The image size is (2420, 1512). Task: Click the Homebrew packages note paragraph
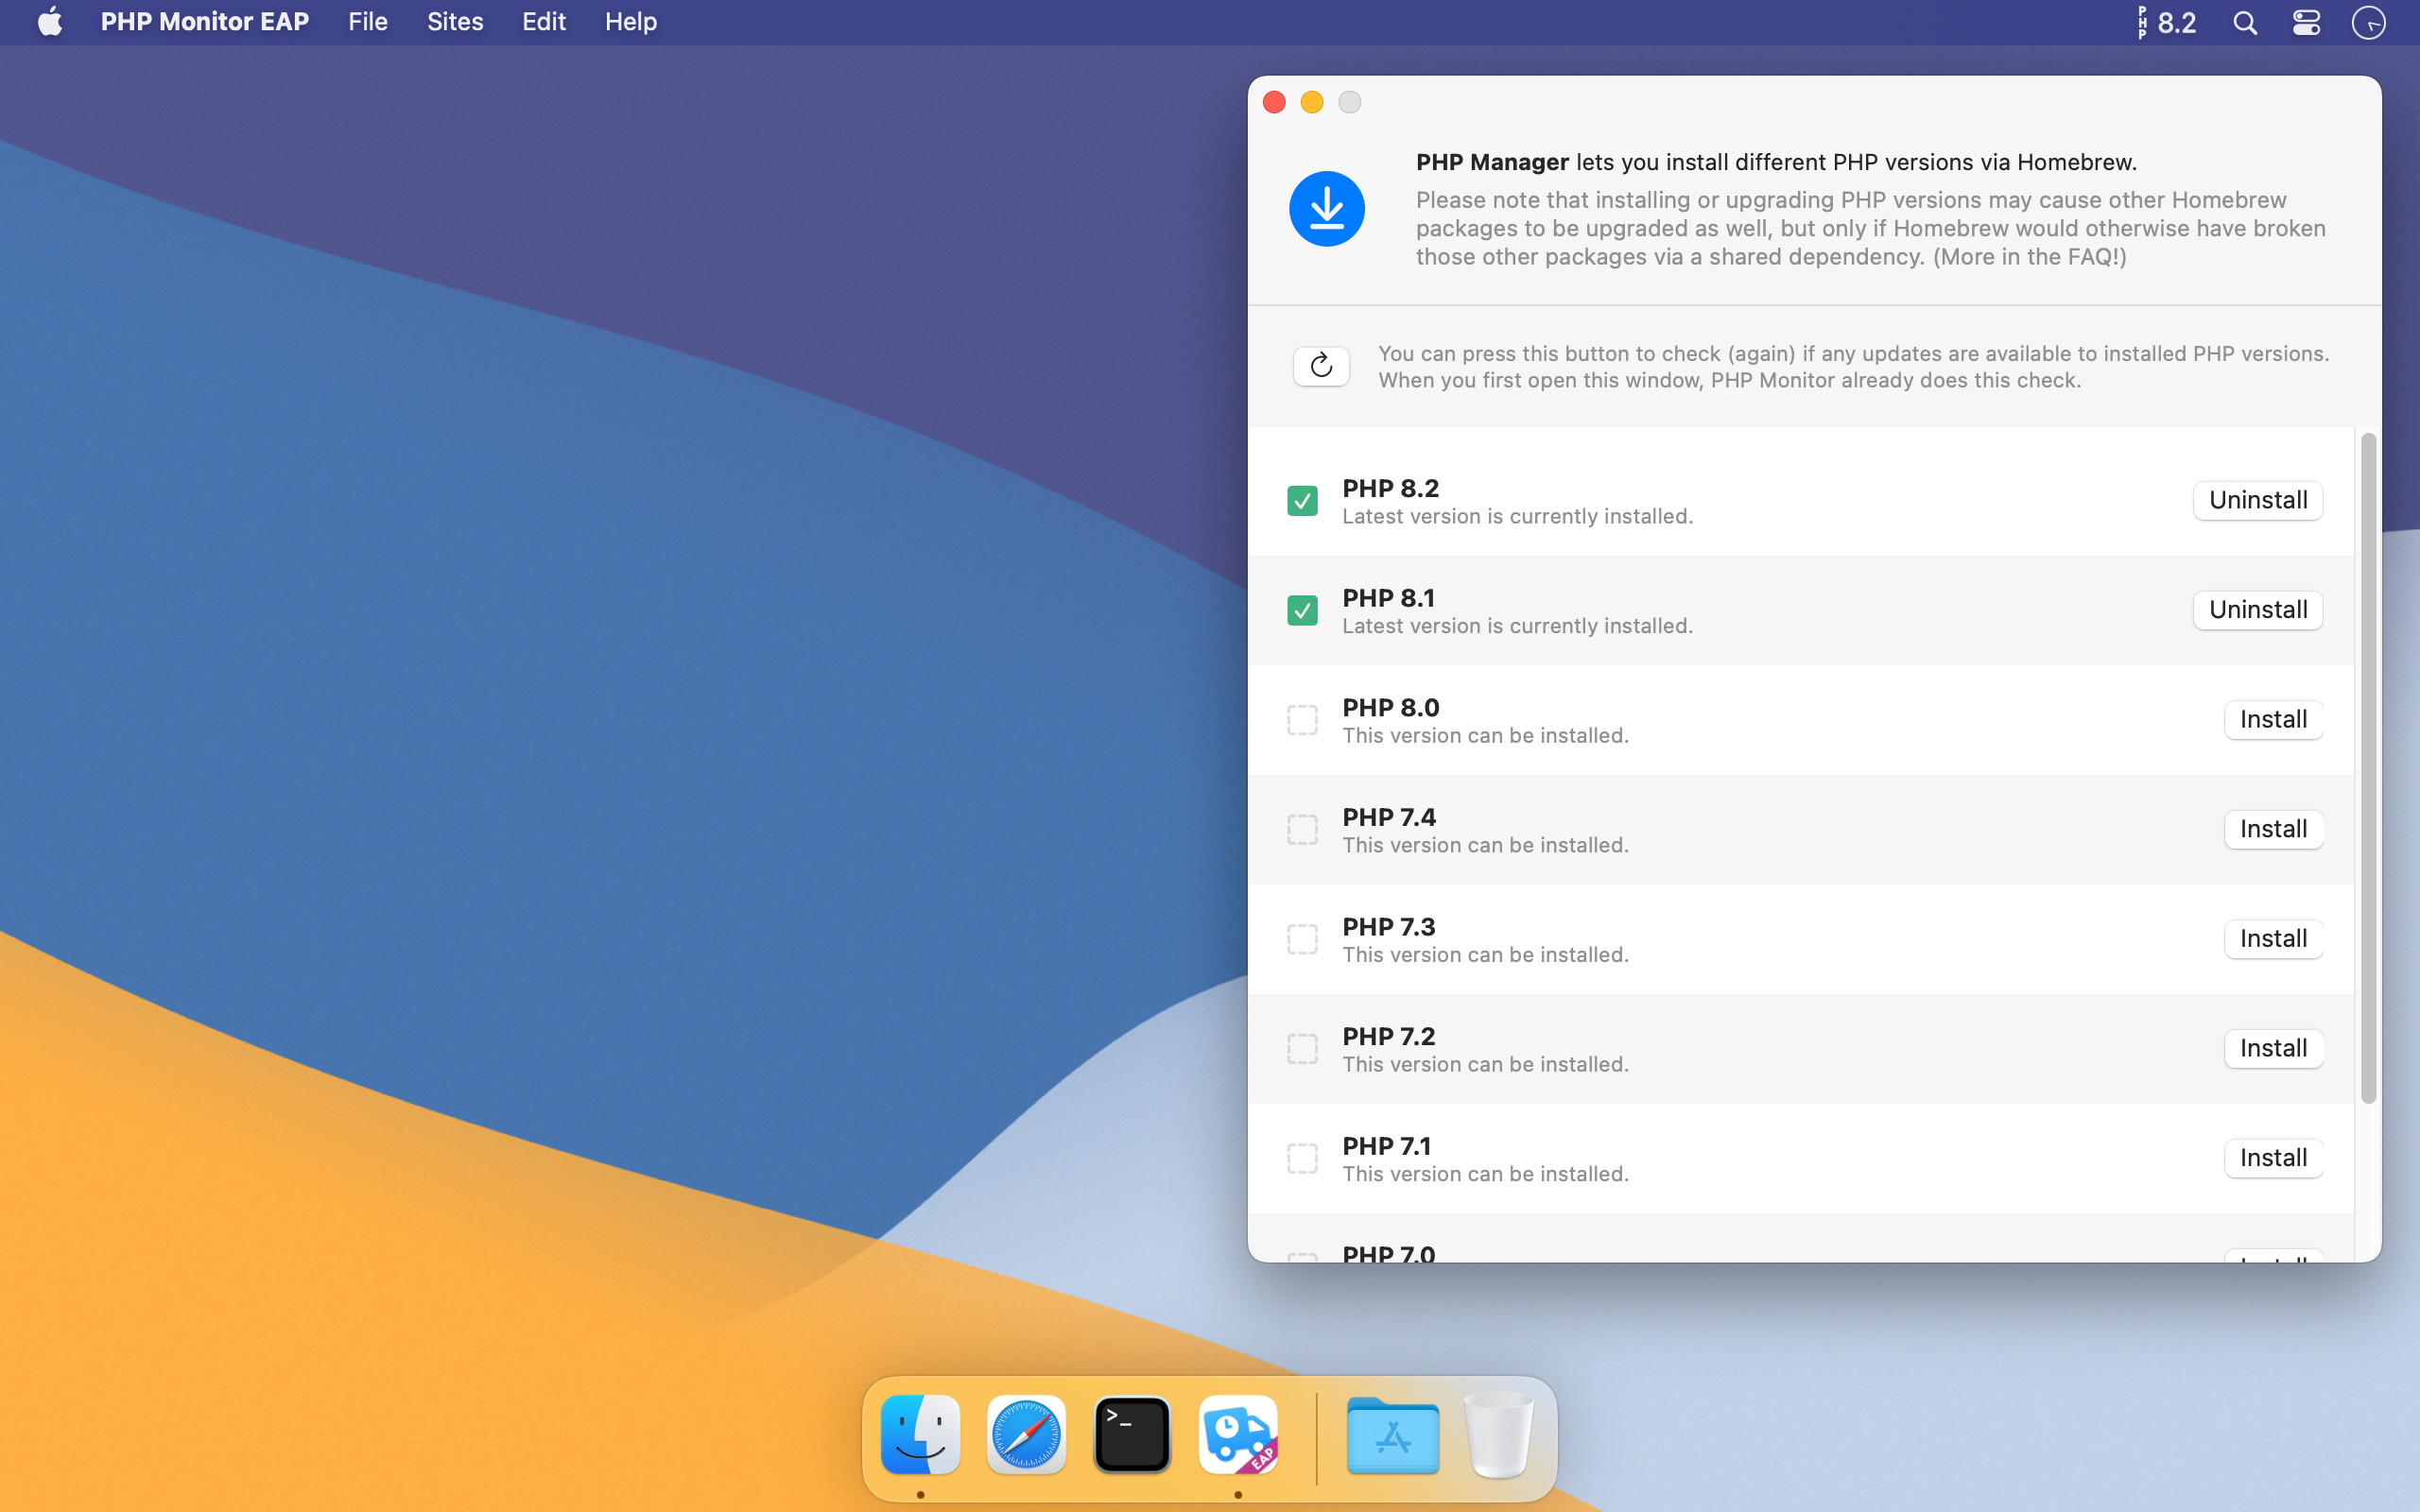tap(1871, 228)
